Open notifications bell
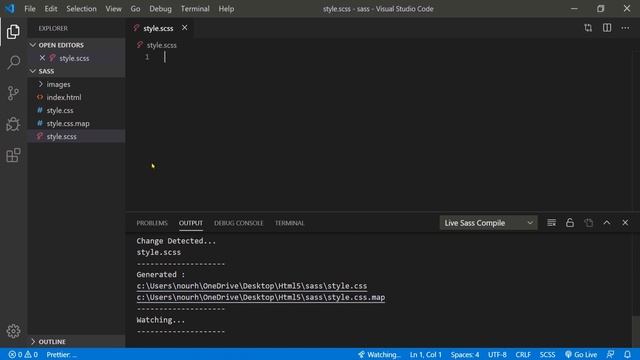 (627, 354)
